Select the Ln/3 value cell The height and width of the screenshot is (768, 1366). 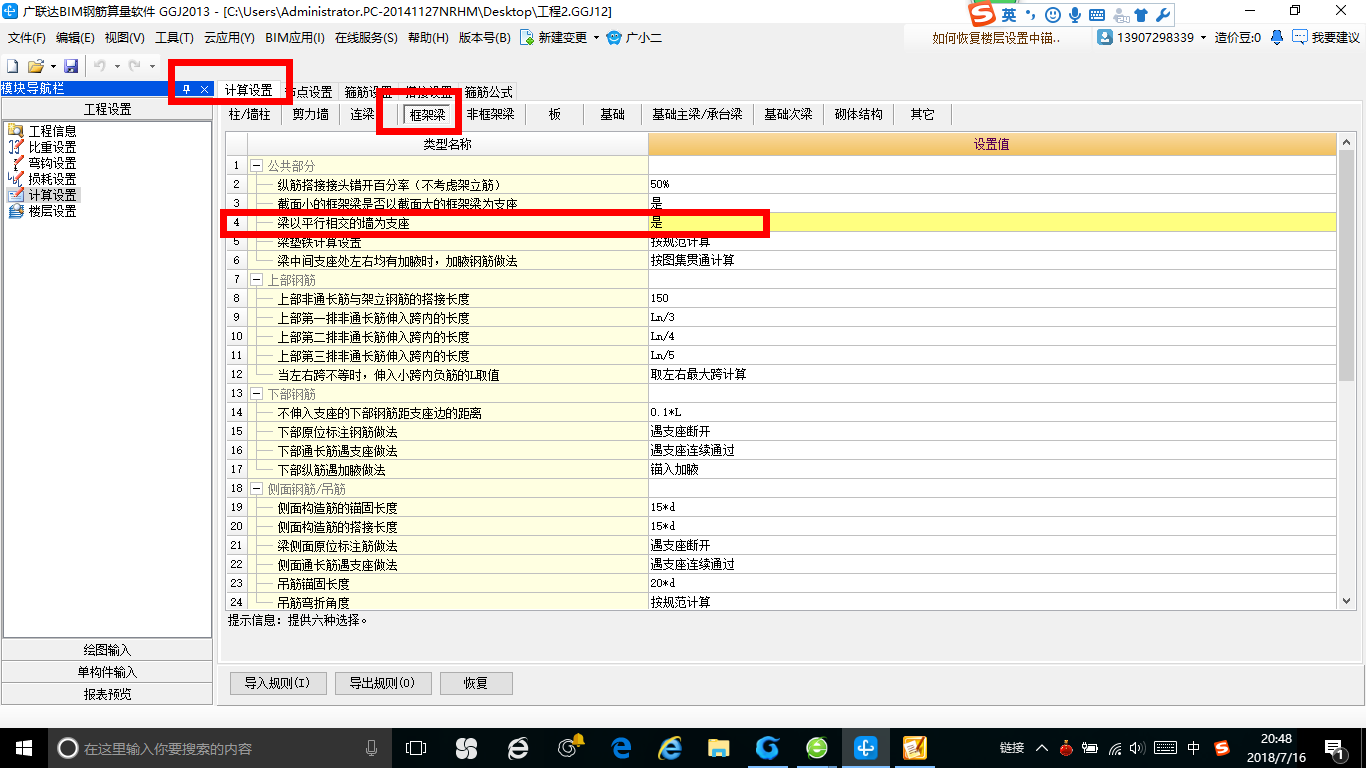(x=992, y=318)
